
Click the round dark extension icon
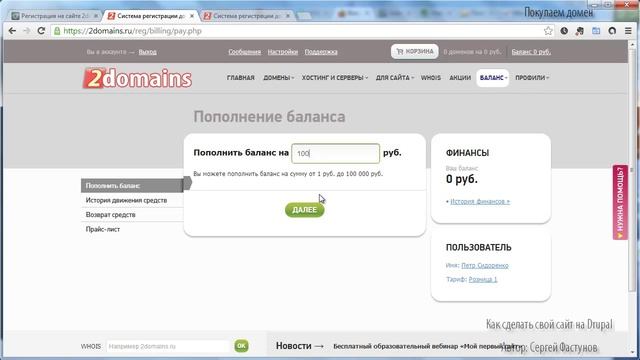(x=612, y=31)
